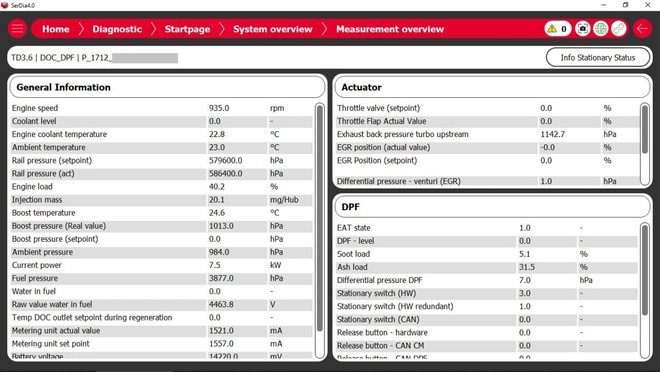Open Info Stationary Status
660x372 pixels.
(x=598, y=58)
